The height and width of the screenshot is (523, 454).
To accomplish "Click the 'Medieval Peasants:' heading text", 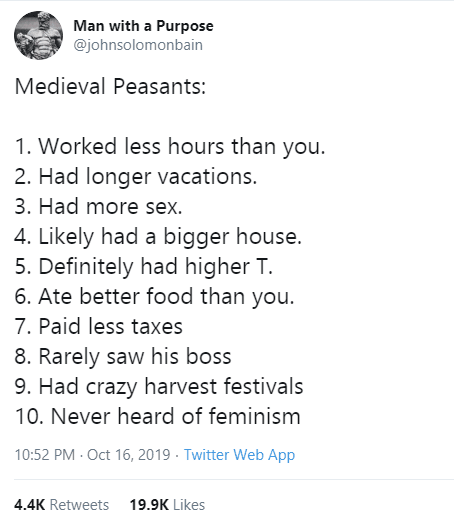I will 110,86.
